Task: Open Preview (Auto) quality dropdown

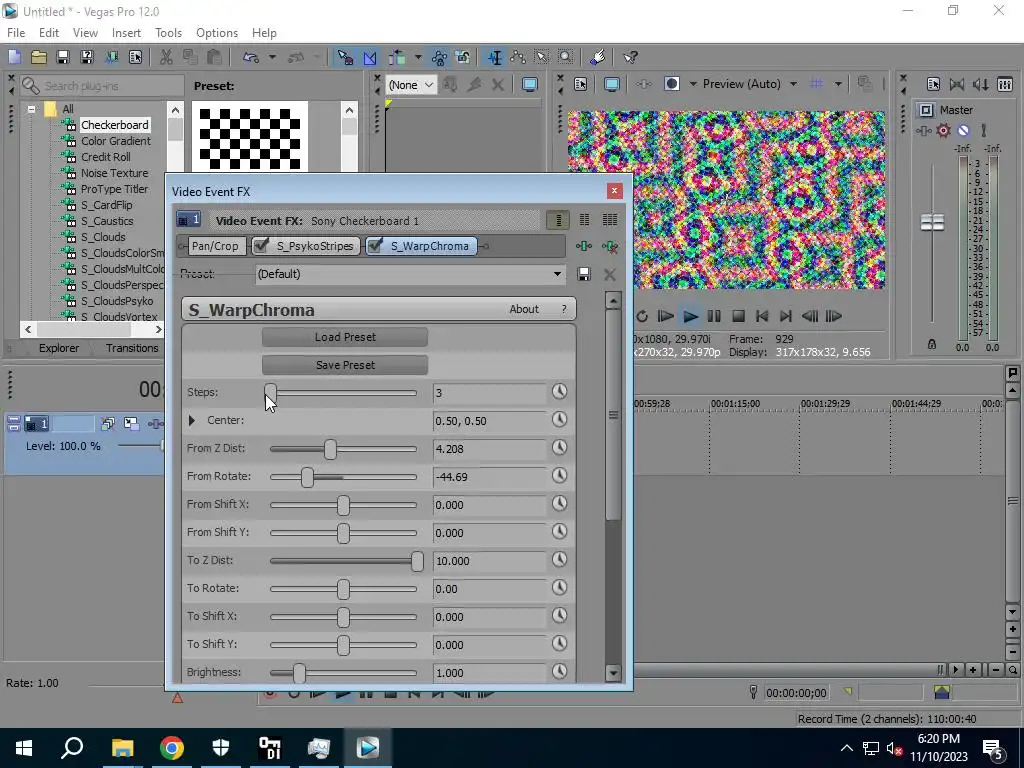Action: 793,84
